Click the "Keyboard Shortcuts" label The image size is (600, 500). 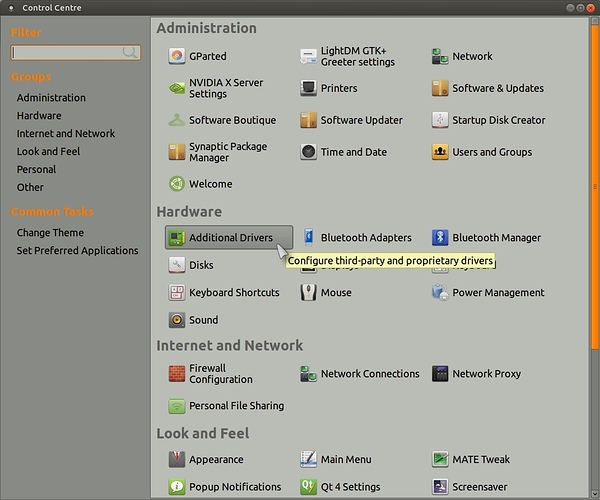tap(234, 293)
